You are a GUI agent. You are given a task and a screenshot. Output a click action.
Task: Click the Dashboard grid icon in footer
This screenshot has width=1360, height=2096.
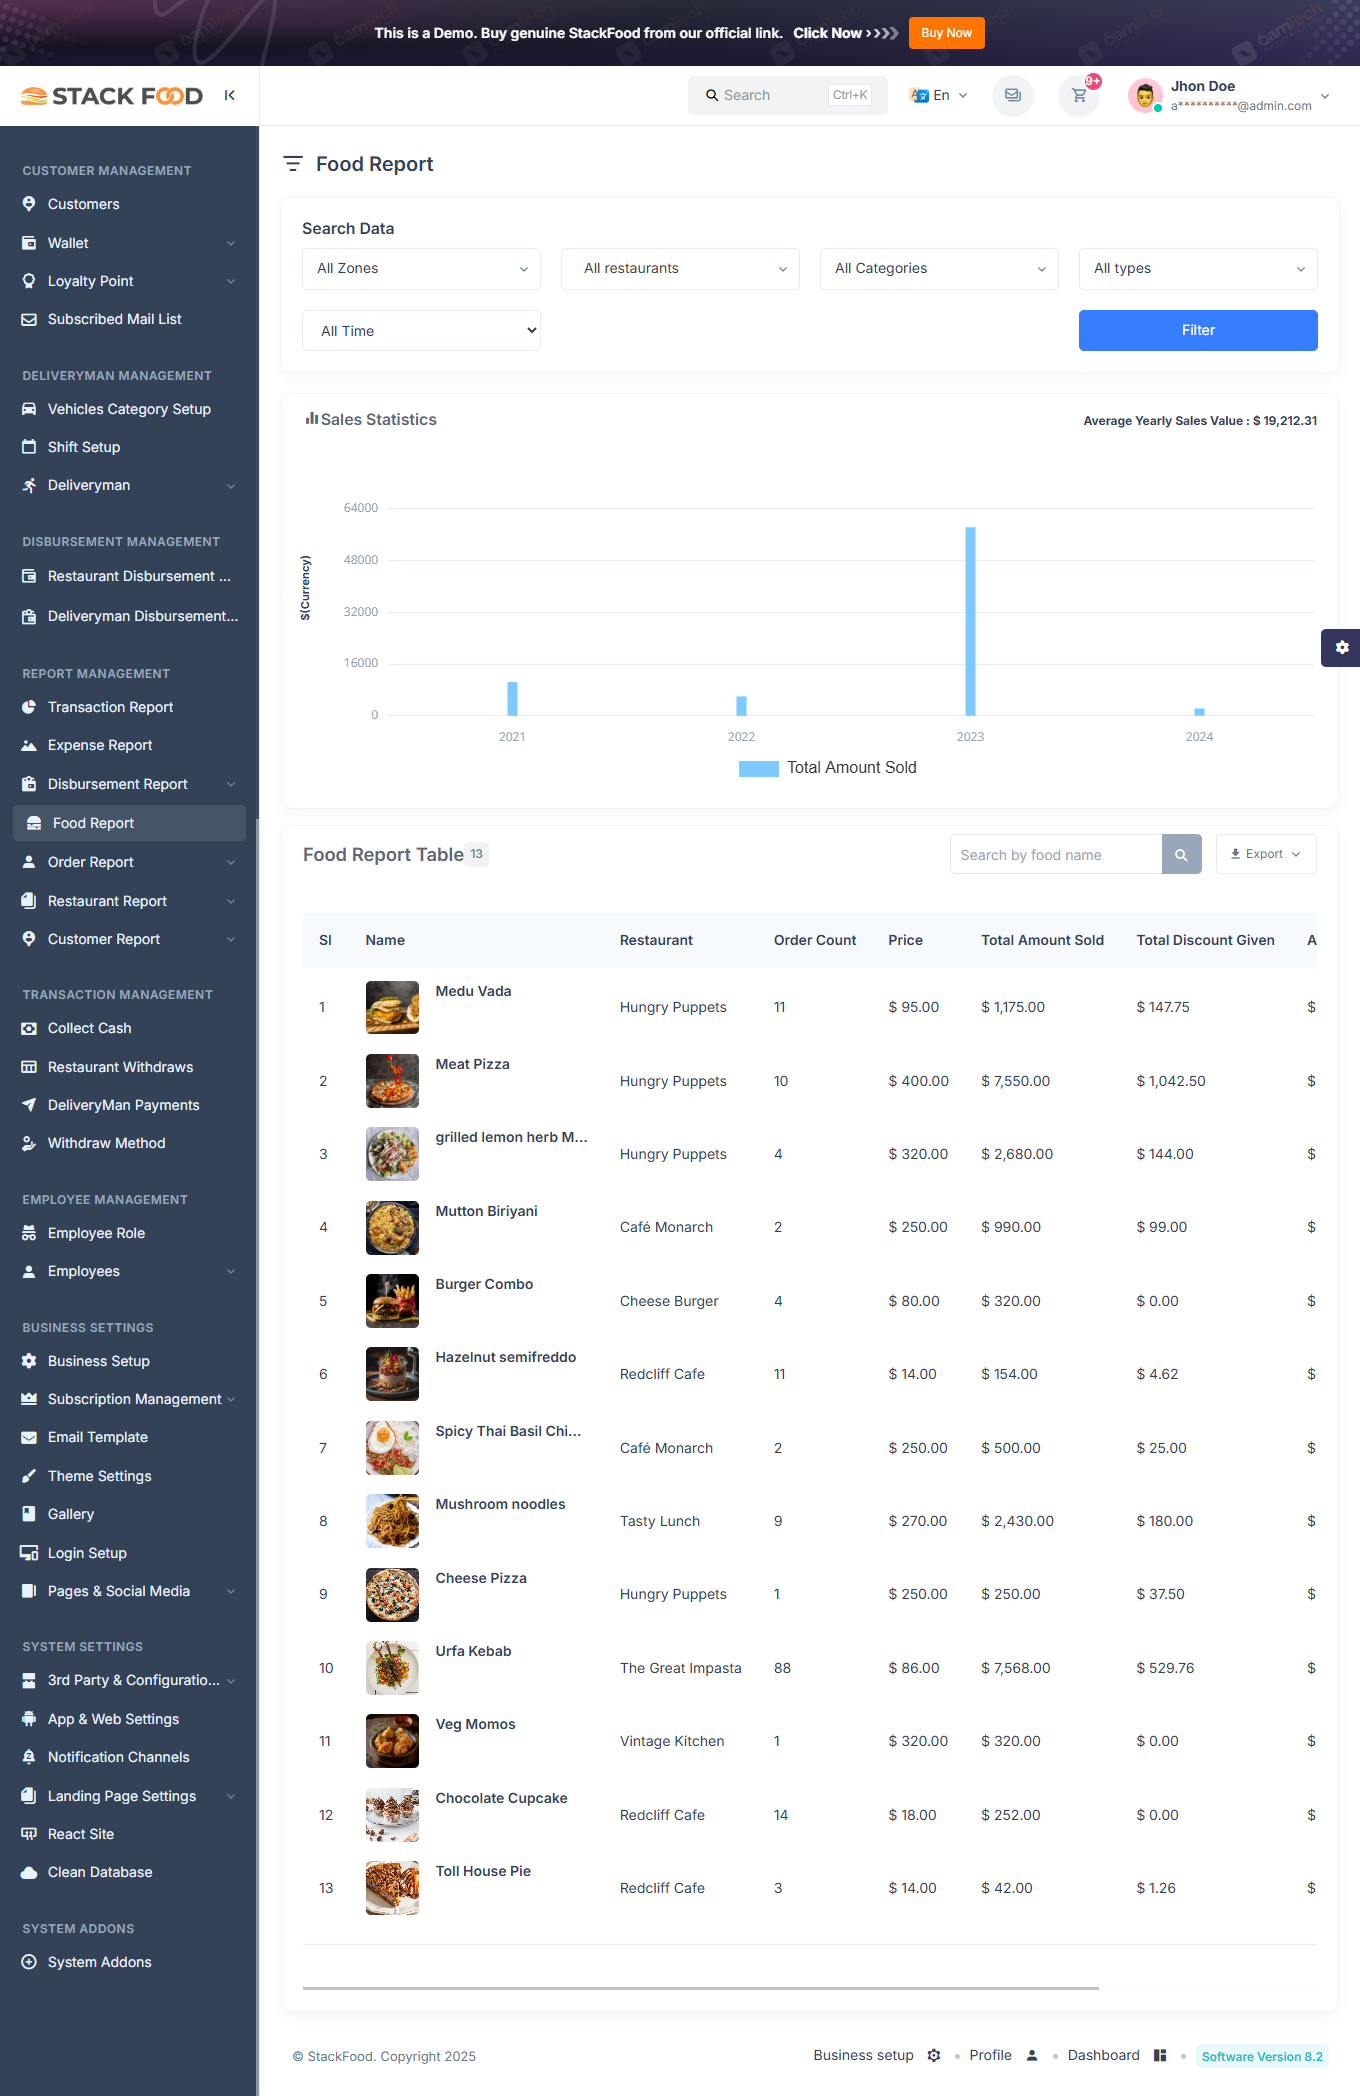coord(1160,2056)
